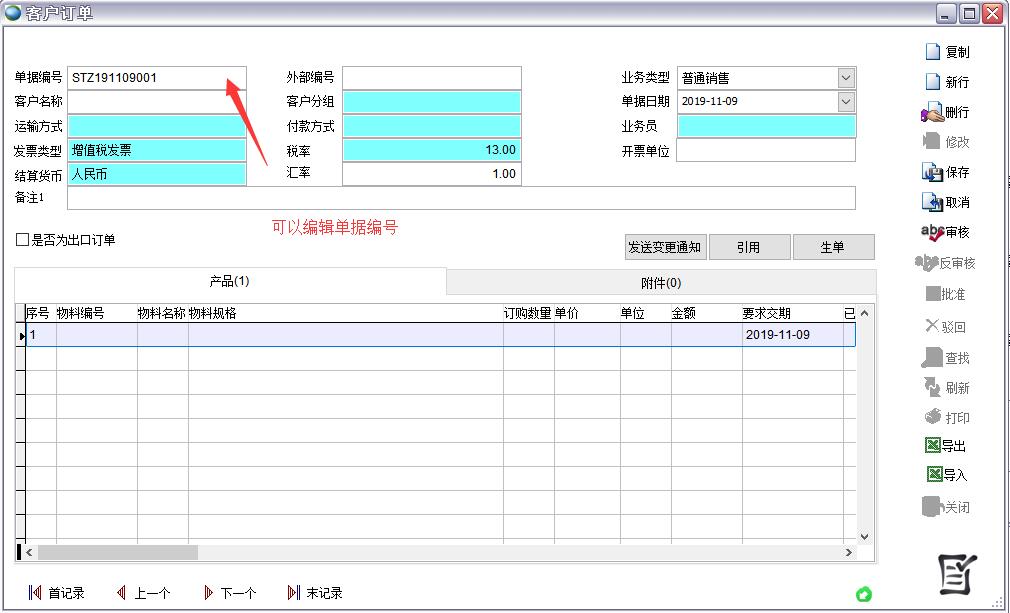Open the 单据日期 date picker dropdown
Image resolution: width=1010 pixels, height=613 pixels.
click(x=846, y=101)
